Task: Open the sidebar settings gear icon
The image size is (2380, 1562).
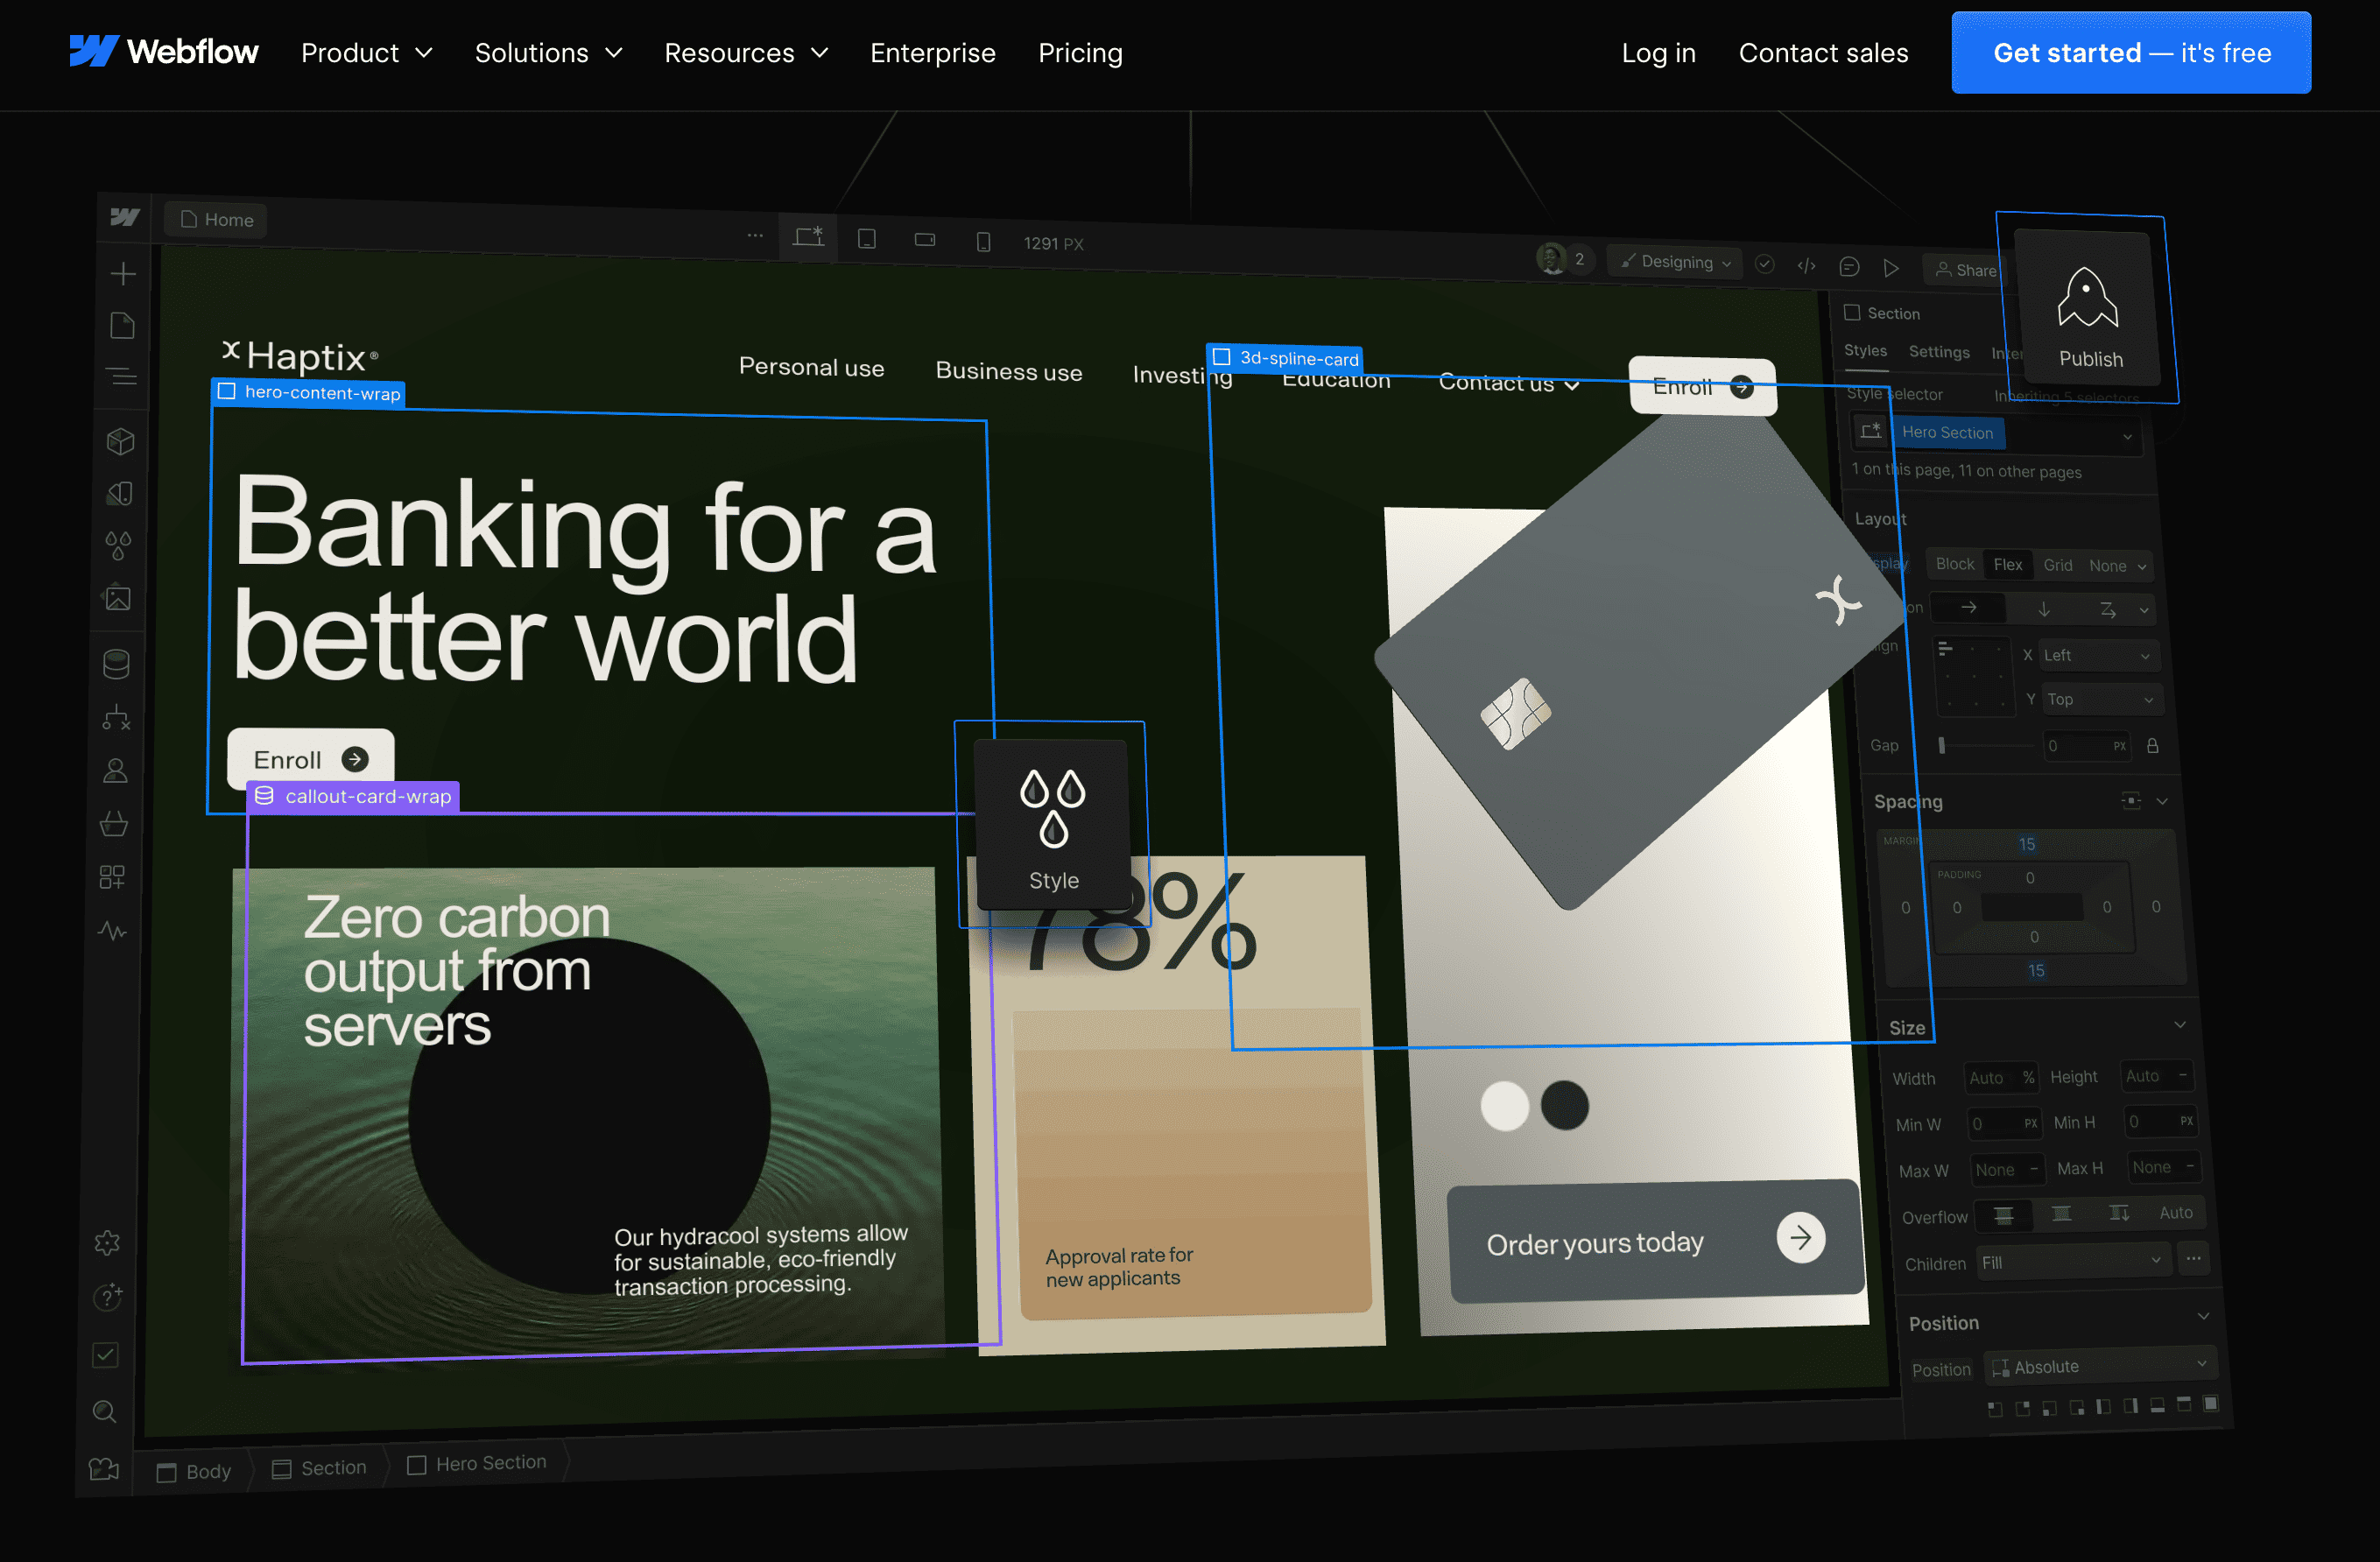Action: 107,1243
